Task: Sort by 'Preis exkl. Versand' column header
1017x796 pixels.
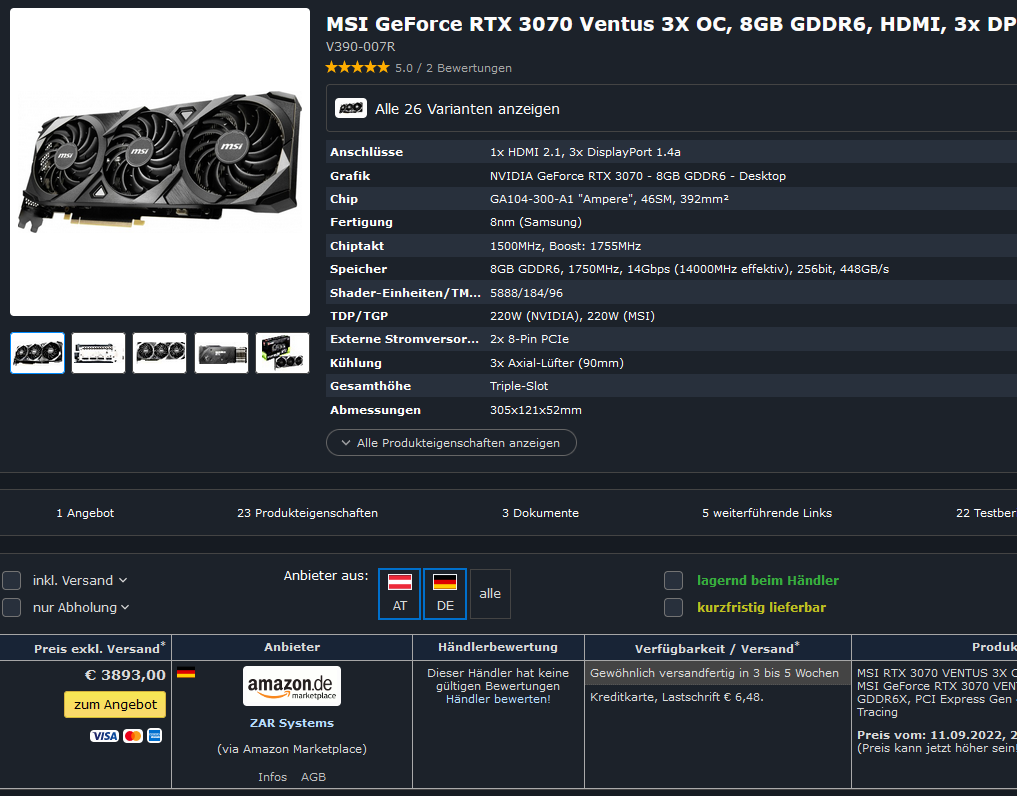Action: tap(99, 647)
